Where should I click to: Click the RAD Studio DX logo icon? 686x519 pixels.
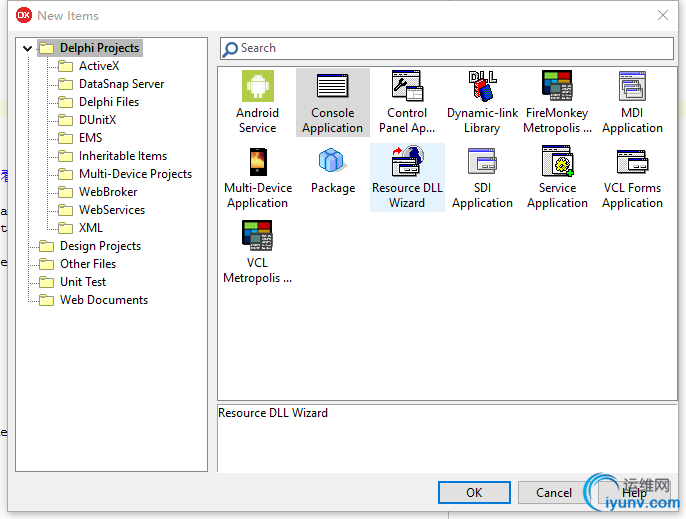[x=24, y=15]
